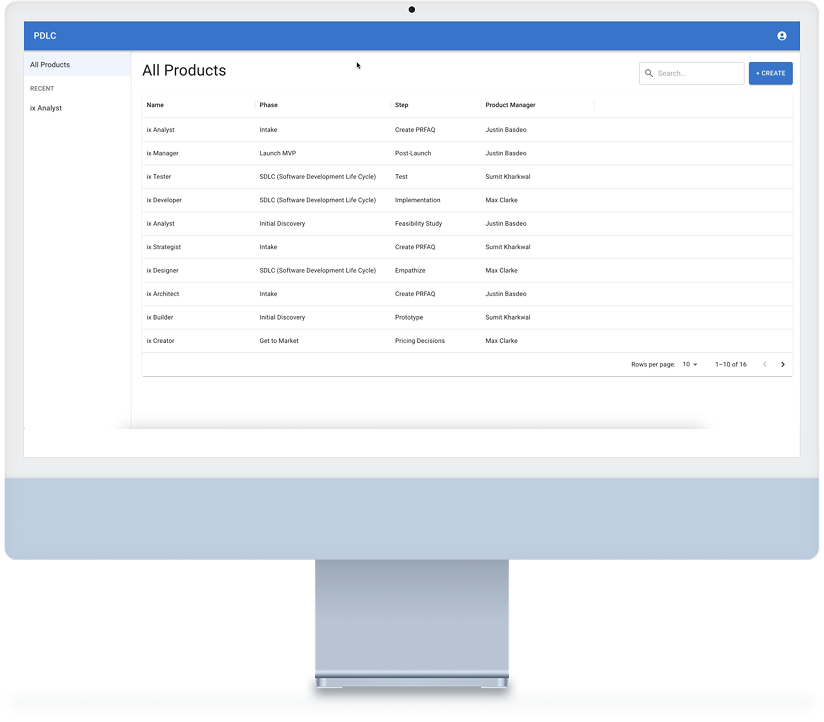Click the Create button

point(770,73)
